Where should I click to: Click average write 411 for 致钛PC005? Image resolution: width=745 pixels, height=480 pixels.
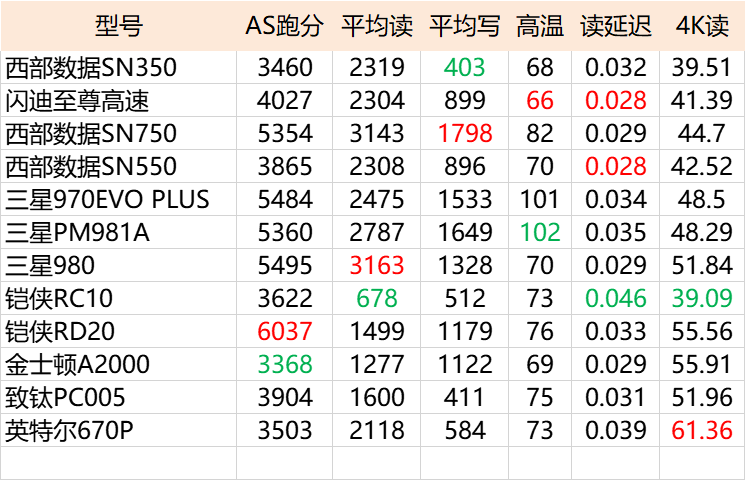pyautogui.click(x=465, y=397)
